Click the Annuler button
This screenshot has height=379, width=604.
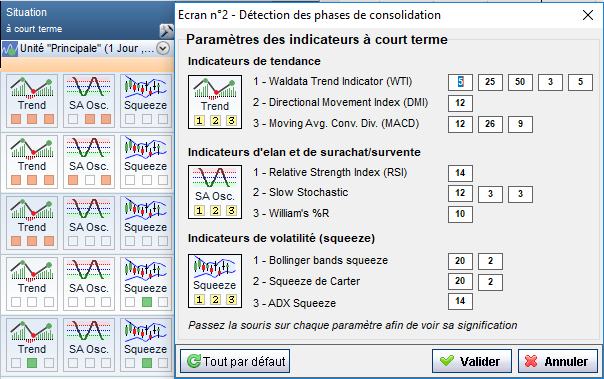tap(558, 361)
